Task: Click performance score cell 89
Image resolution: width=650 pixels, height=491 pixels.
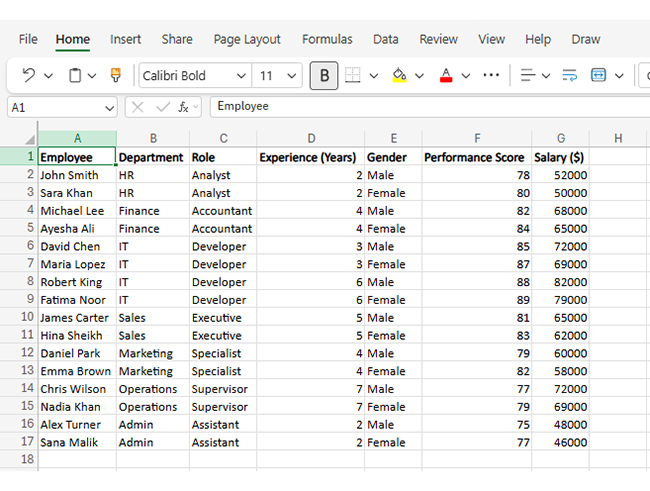Action: point(477,300)
